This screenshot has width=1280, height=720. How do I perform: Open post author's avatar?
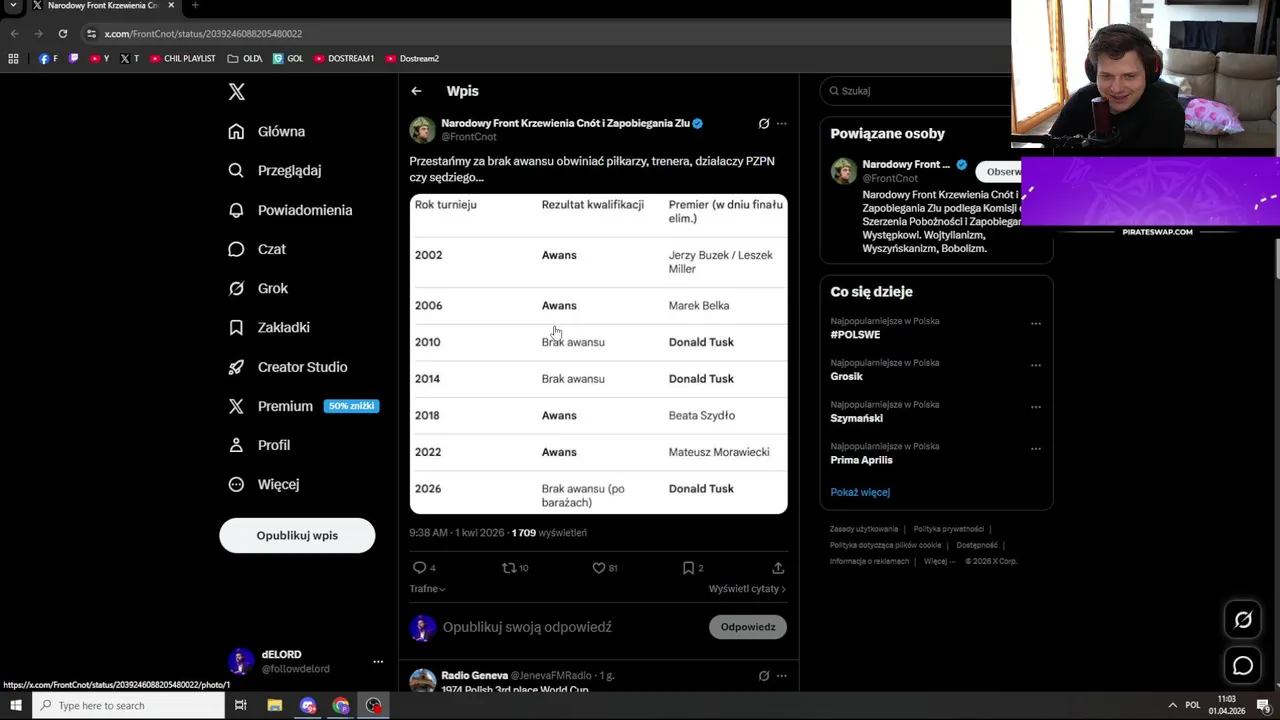click(422, 130)
